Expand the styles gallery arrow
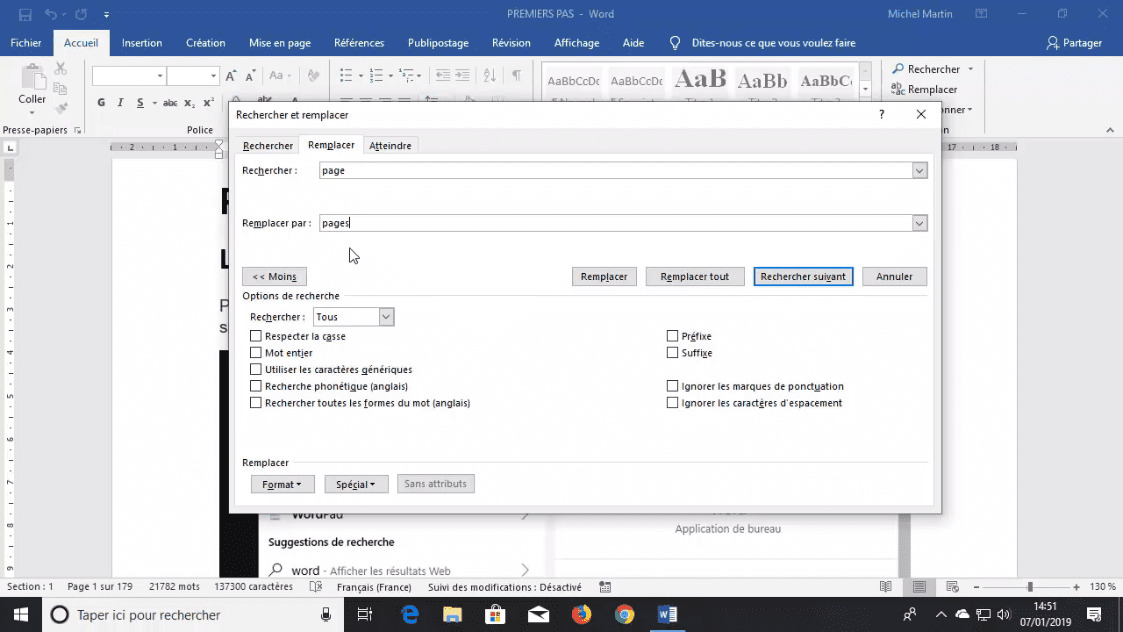Viewport: 1123px width, 632px height. [x=865, y=89]
